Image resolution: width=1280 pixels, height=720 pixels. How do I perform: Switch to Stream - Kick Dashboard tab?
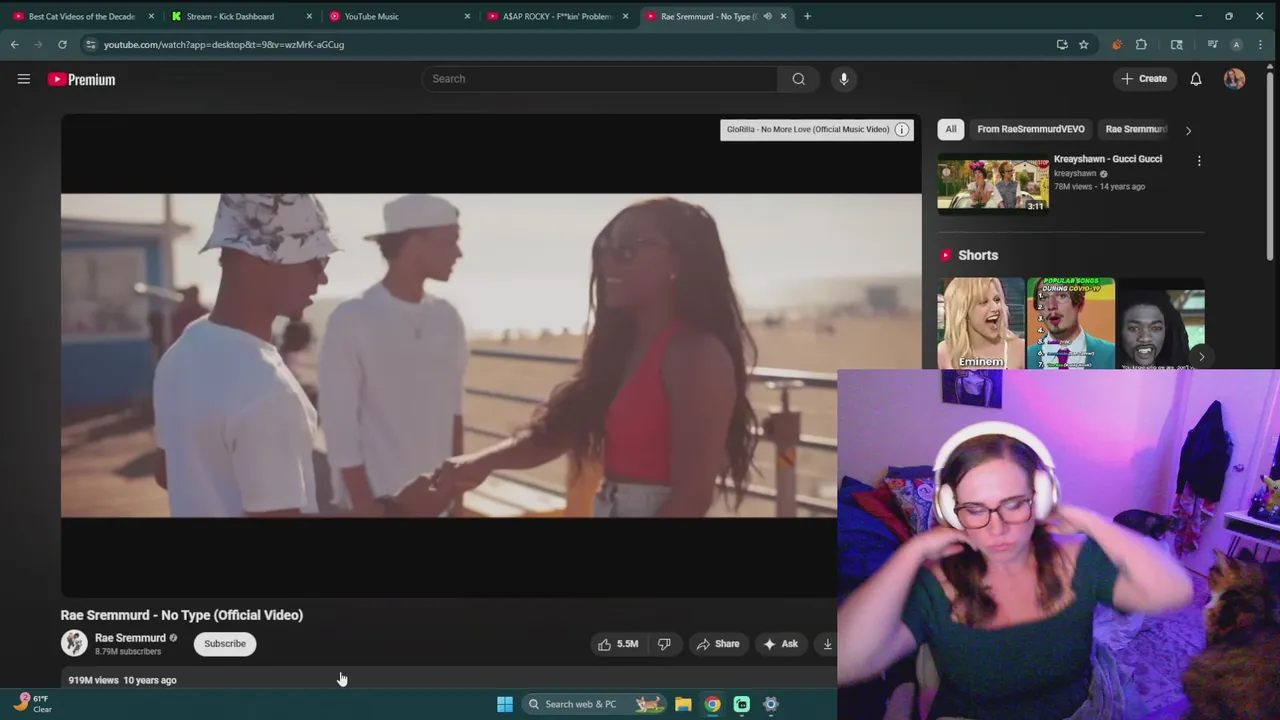(x=241, y=16)
